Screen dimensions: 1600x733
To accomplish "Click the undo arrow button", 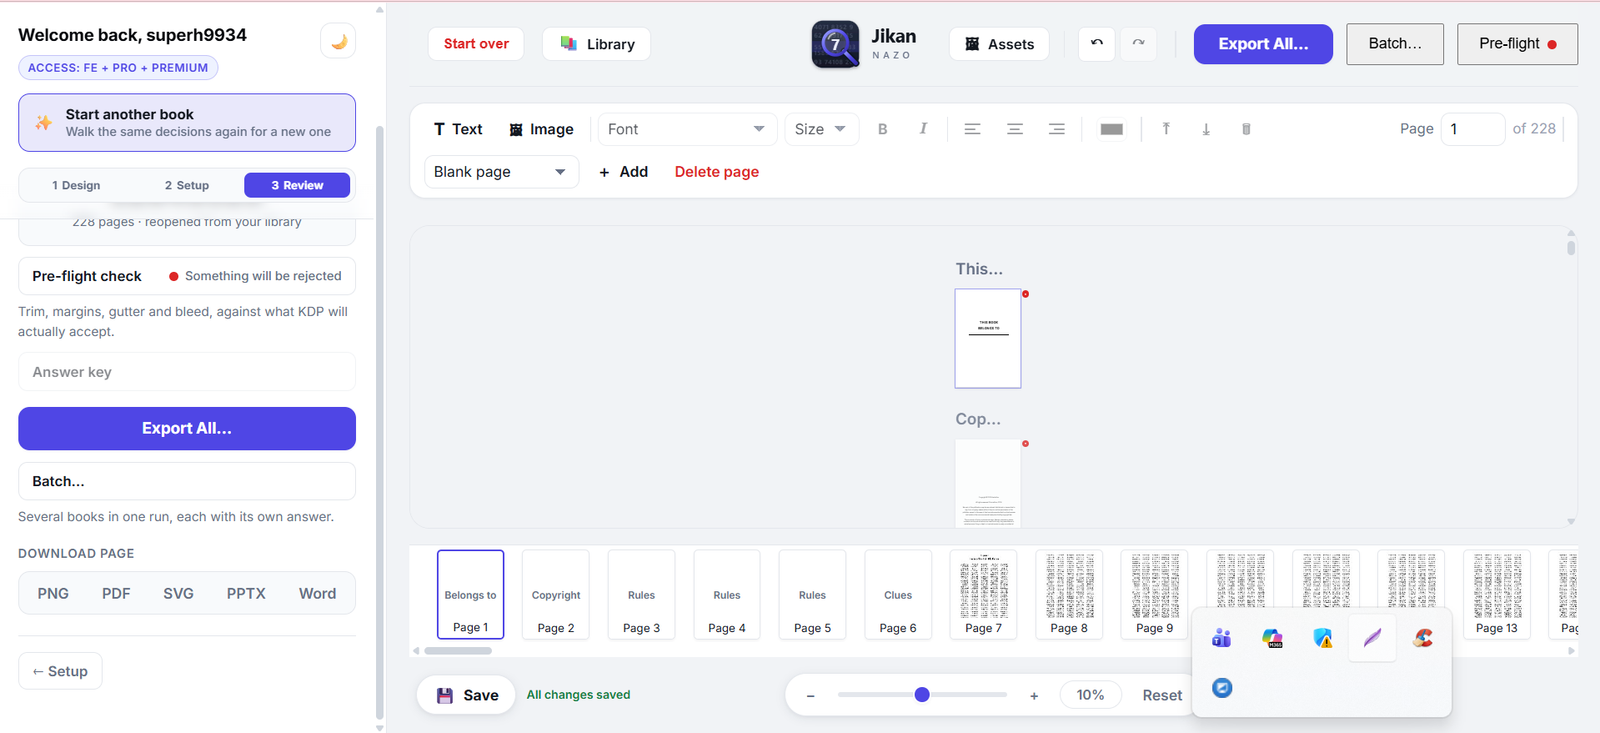I will (x=1097, y=43).
